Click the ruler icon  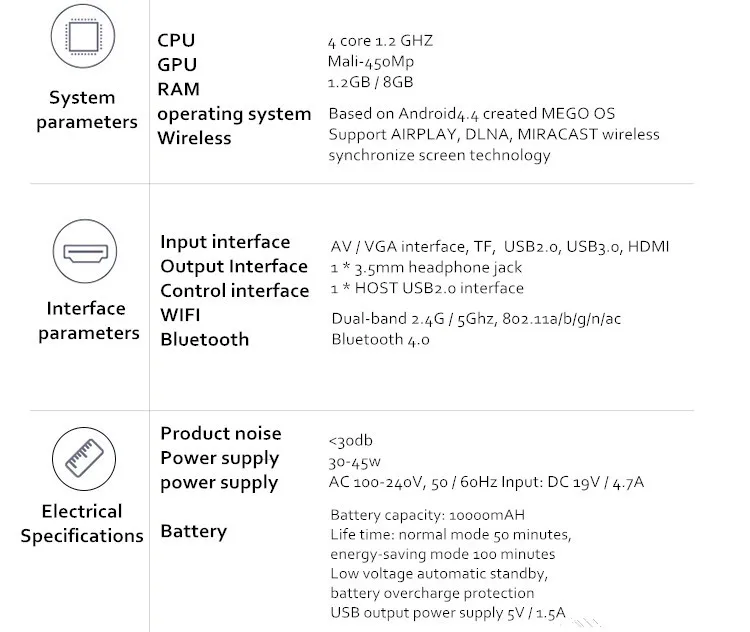(x=84, y=459)
